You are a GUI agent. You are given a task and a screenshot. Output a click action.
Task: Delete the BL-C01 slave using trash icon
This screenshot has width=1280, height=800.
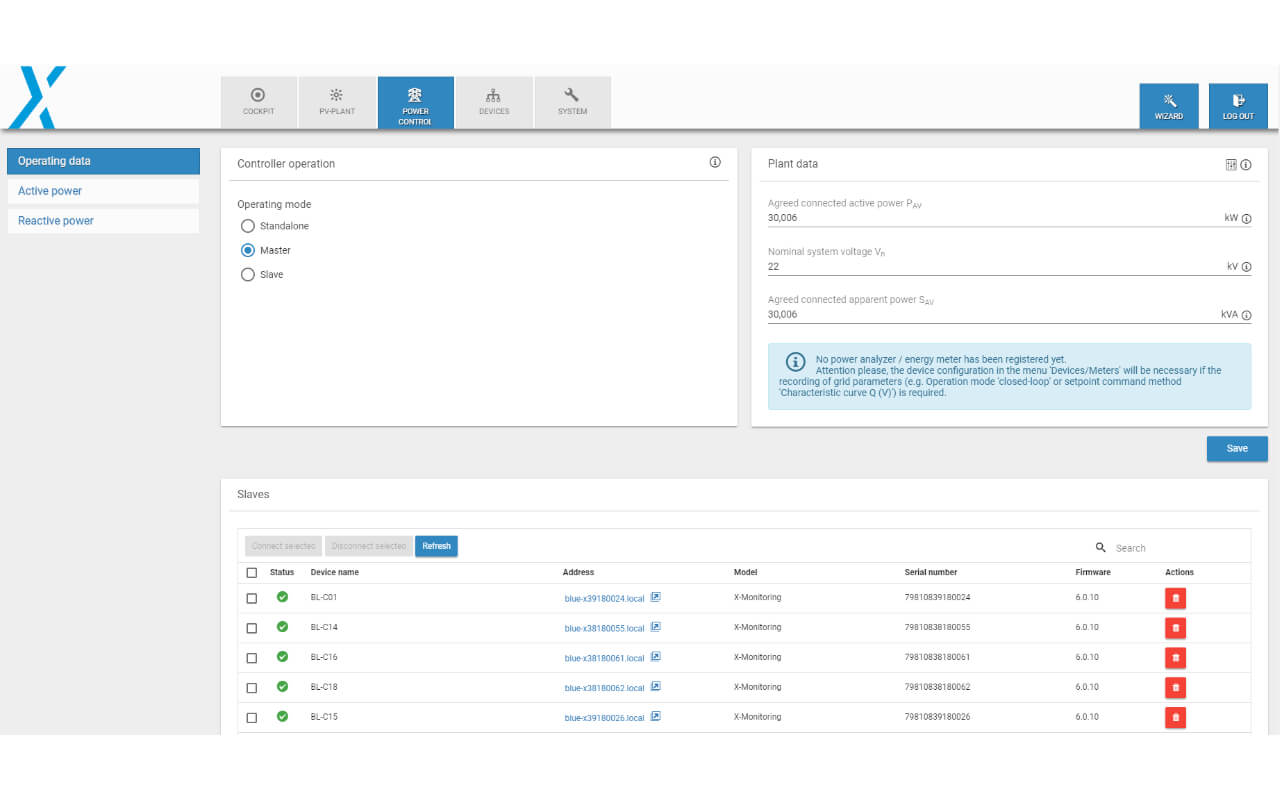[x=1175, y=598]
